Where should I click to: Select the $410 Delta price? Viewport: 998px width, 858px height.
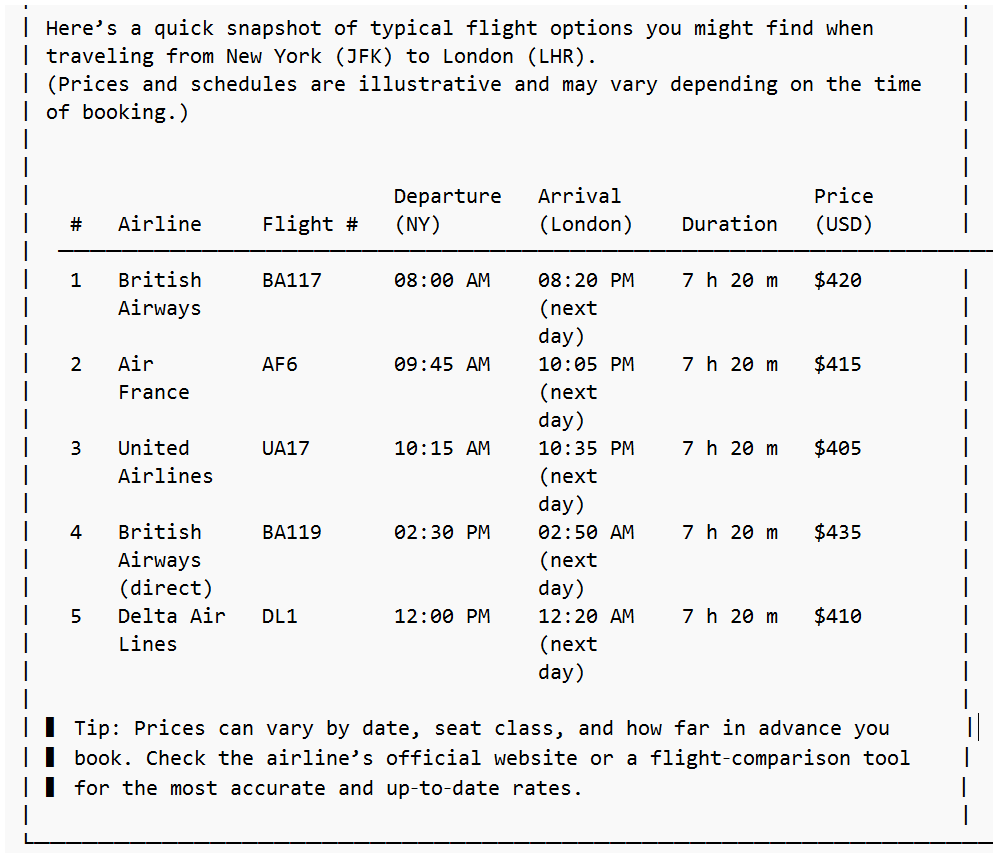[x=838, y=616]
